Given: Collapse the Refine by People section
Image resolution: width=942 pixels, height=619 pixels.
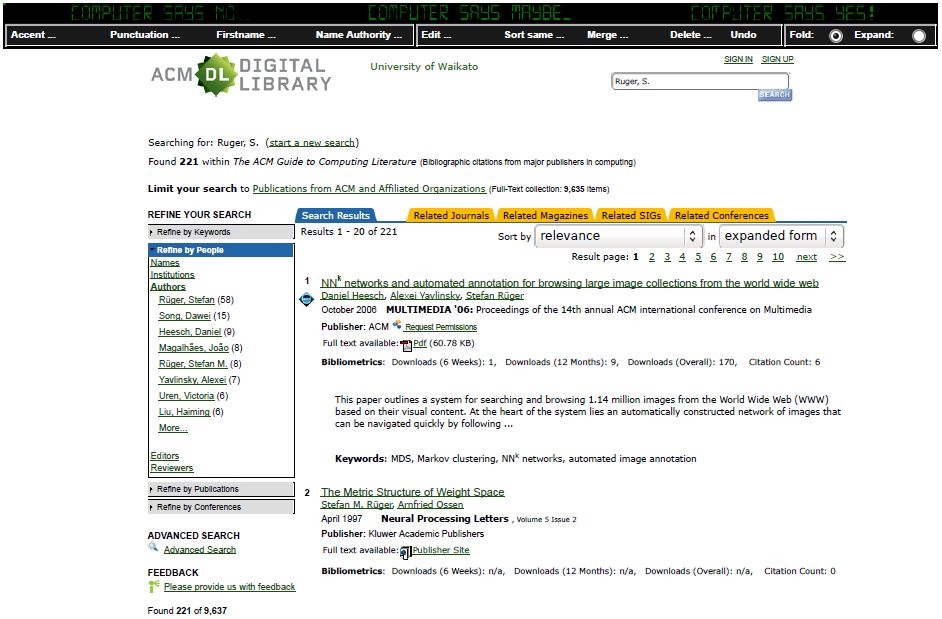Looking at the screenshot, I should click(220, 250).
